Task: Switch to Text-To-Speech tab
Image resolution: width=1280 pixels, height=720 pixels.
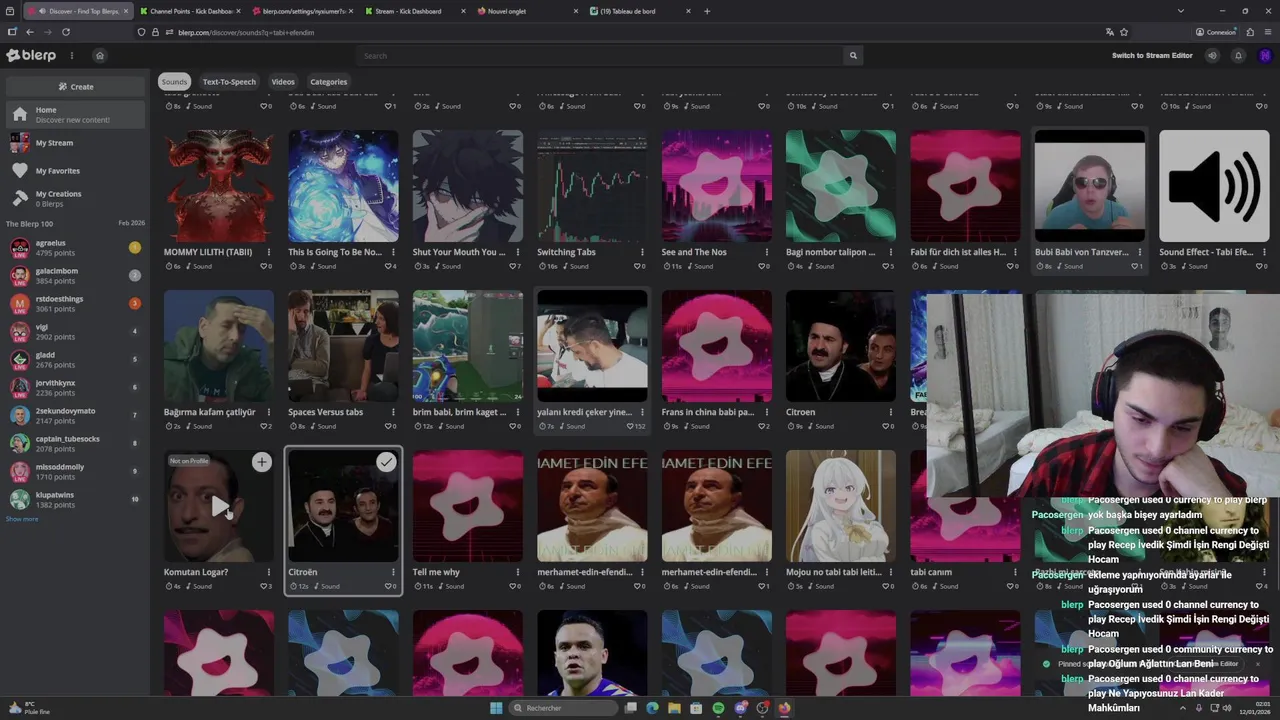Action: pyautogui.click(x=229, y=82)
